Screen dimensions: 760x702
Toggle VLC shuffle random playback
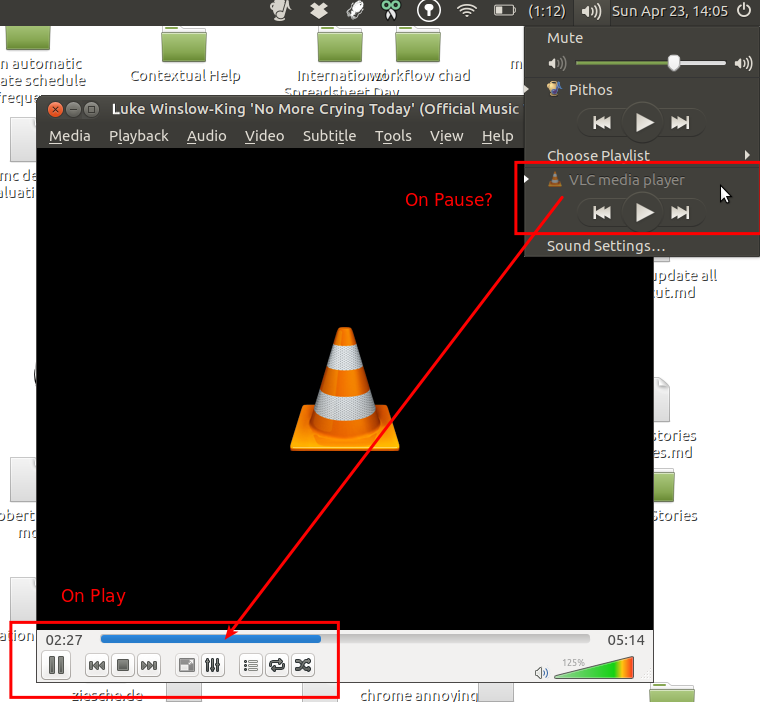point(303,666)
